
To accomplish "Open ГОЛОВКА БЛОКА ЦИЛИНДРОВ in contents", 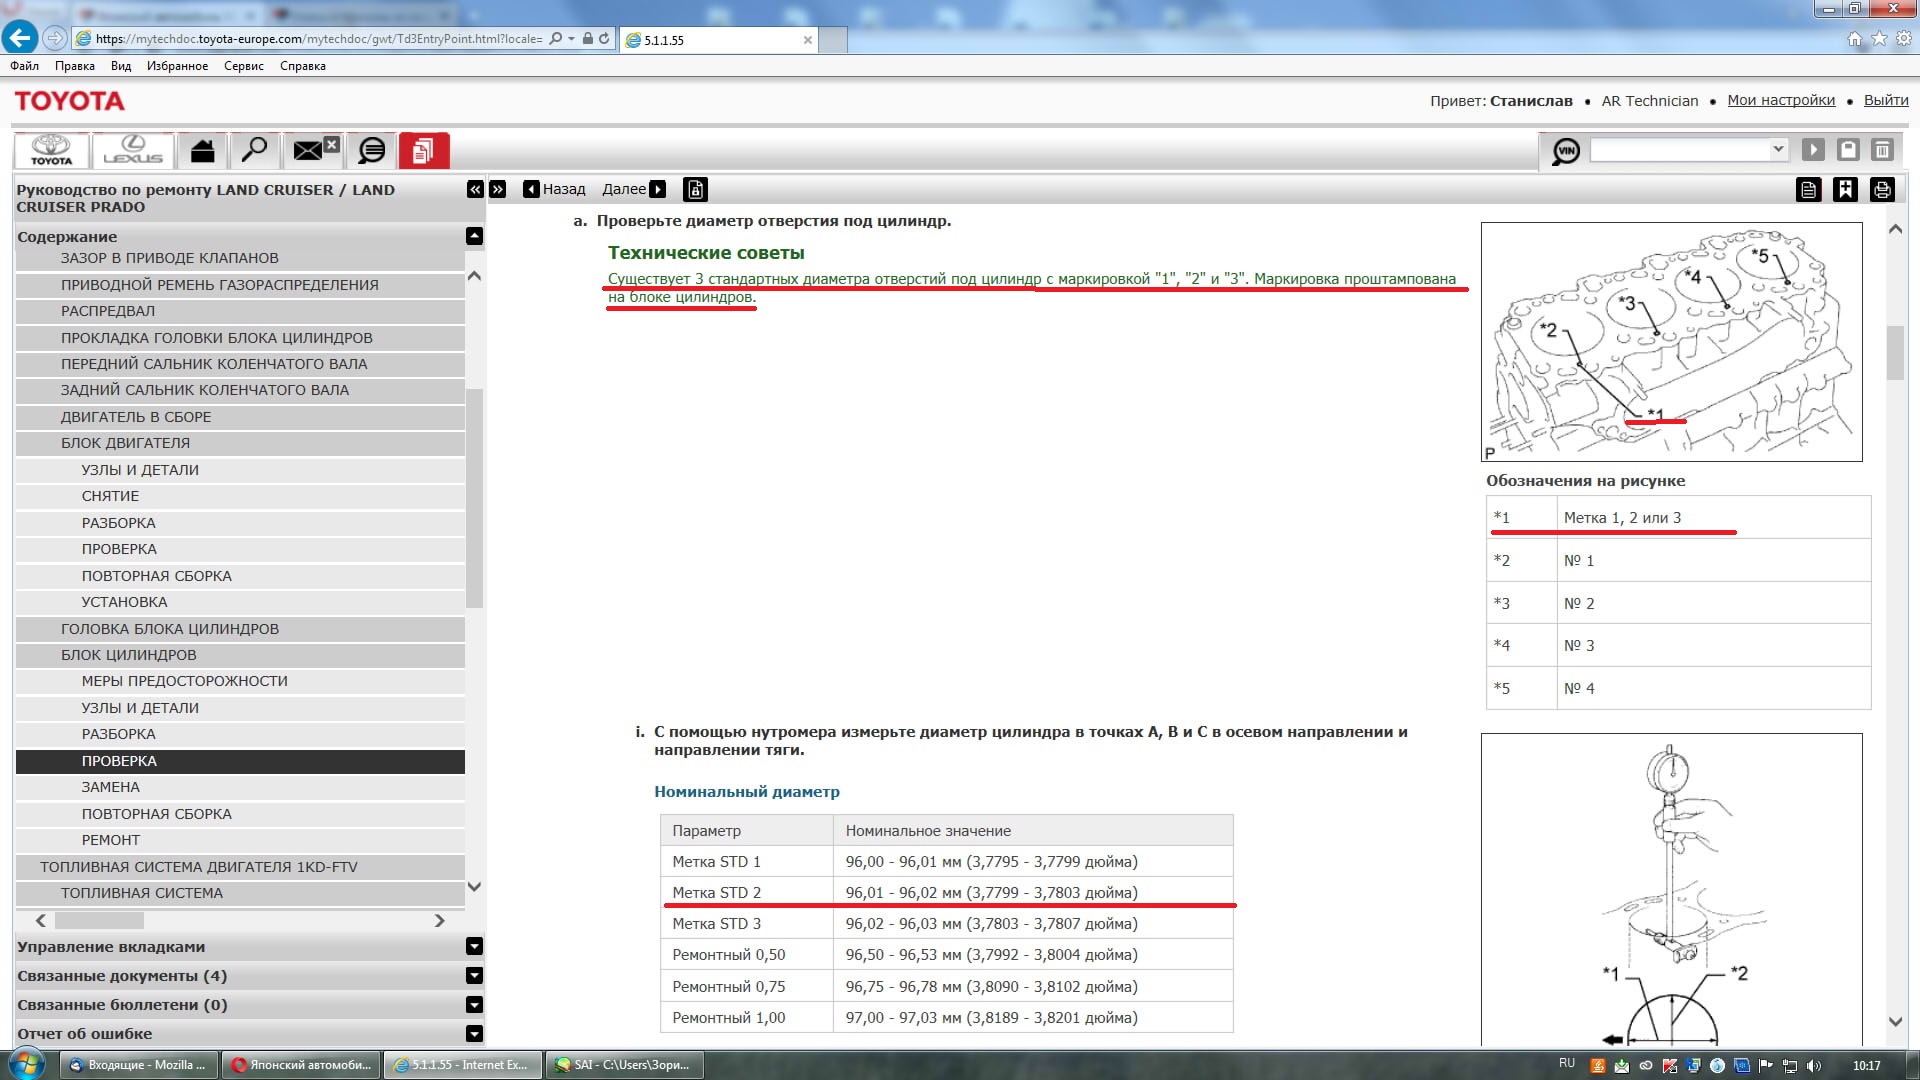I will (240, 629).
